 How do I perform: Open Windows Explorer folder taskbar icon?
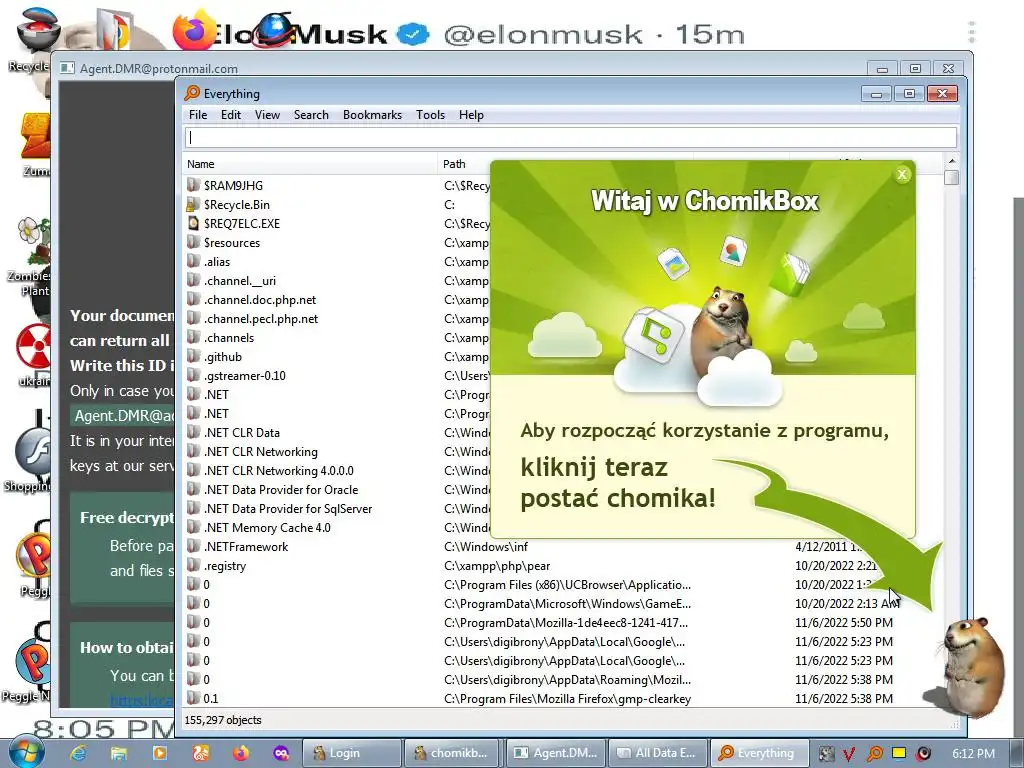point(119,753)
